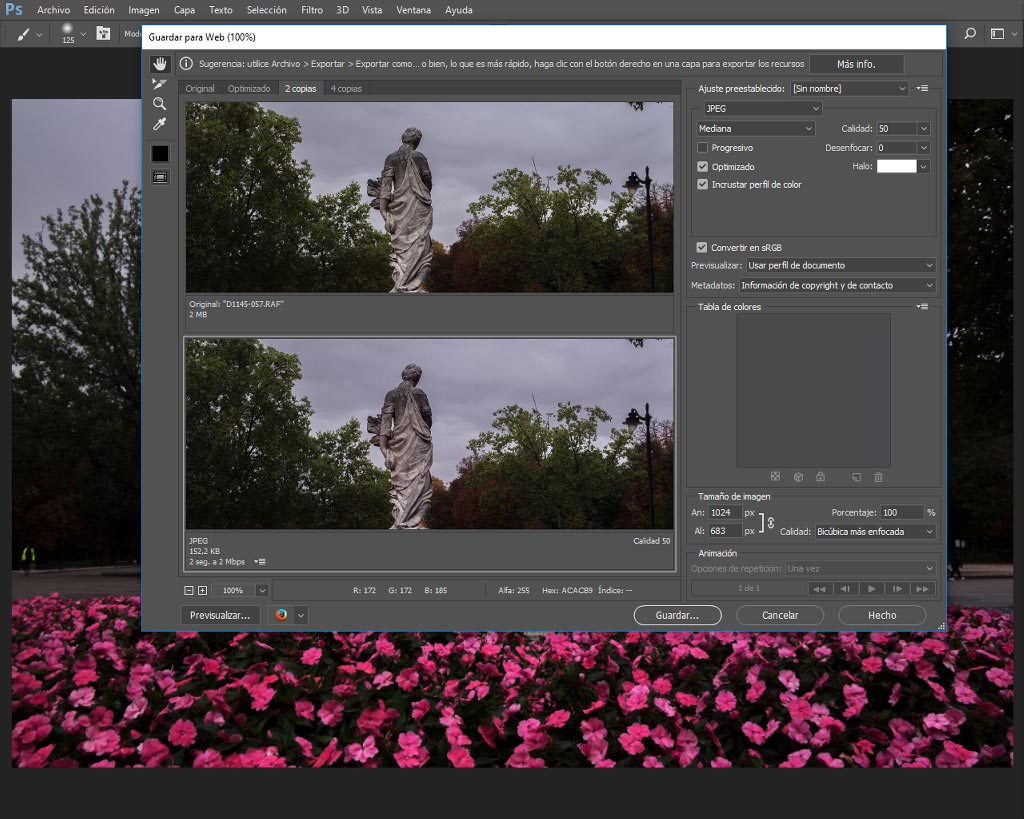The image size is (1024, 819).
Task: Toggle the constrain proportions link icon
Action: tap(771, 522)
